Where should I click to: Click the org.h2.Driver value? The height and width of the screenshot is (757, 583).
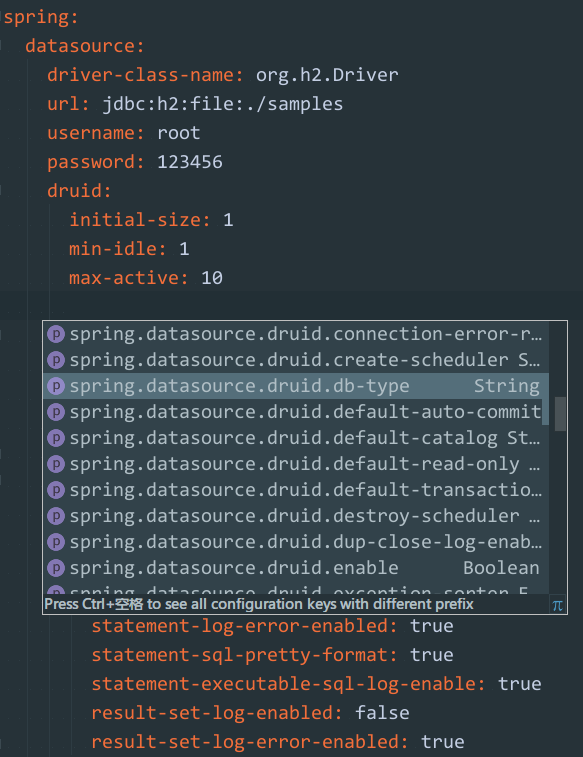tap(327, 75)
